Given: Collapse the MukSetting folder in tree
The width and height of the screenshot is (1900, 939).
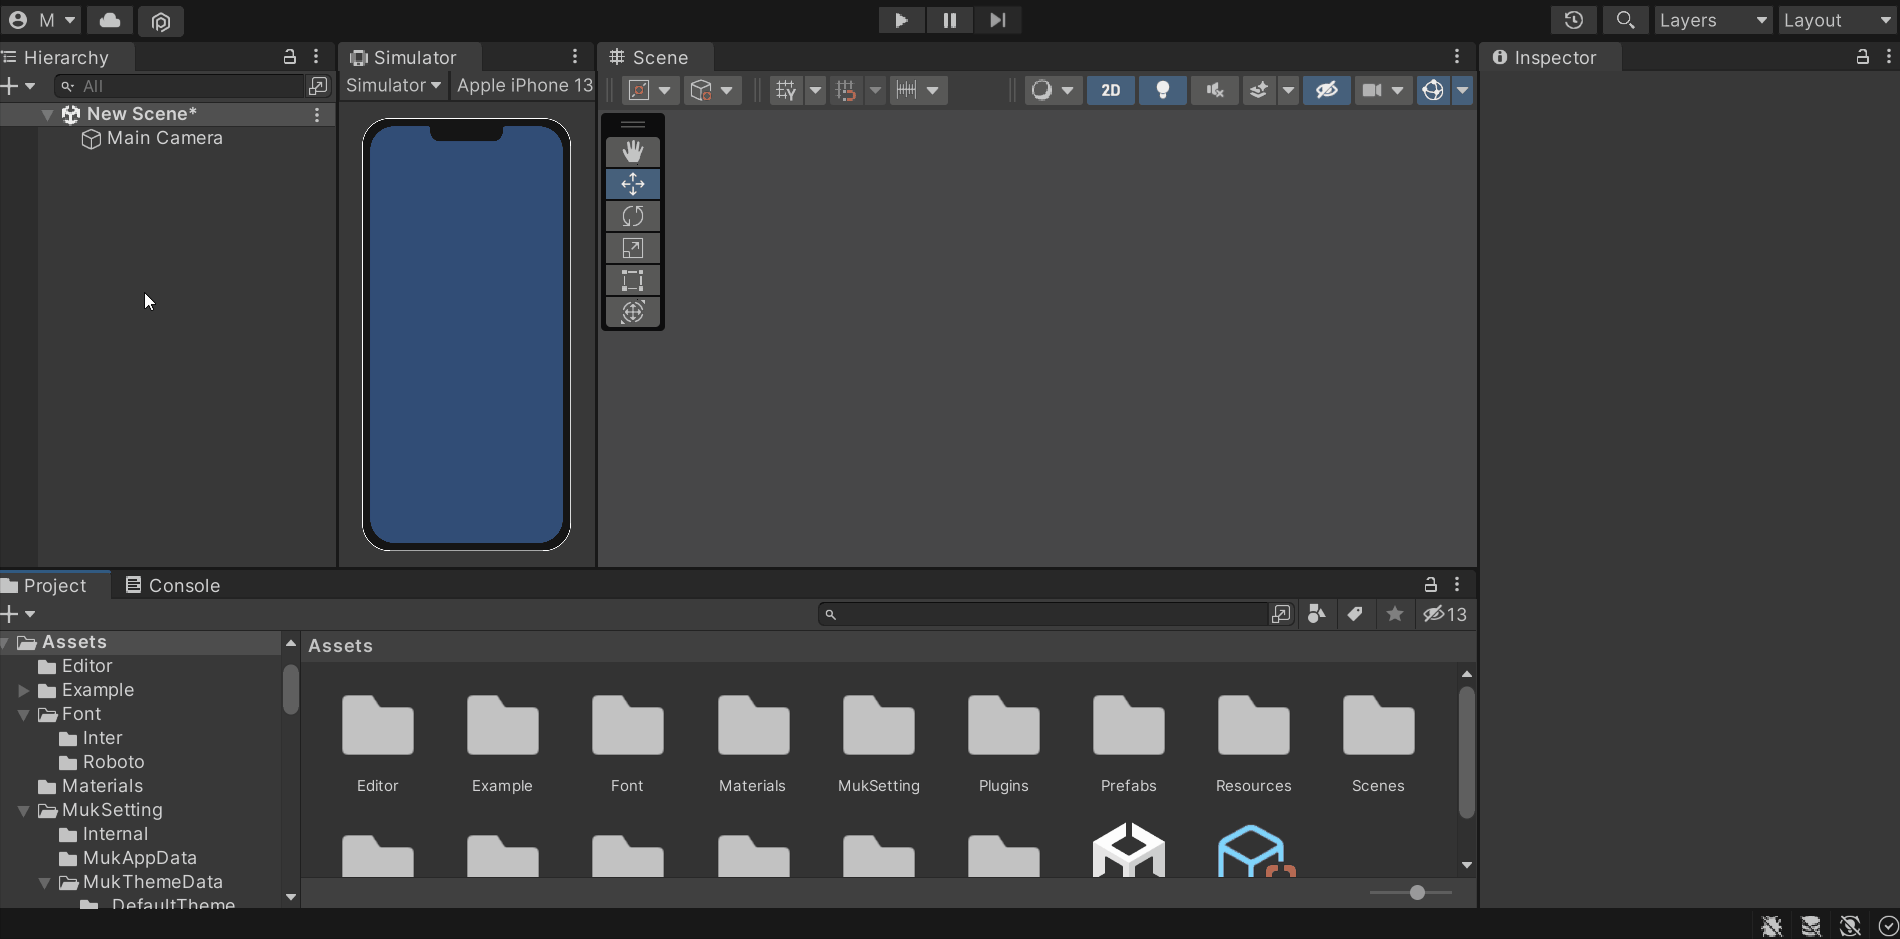Looking at the screenshot, I should pos(24,810).
